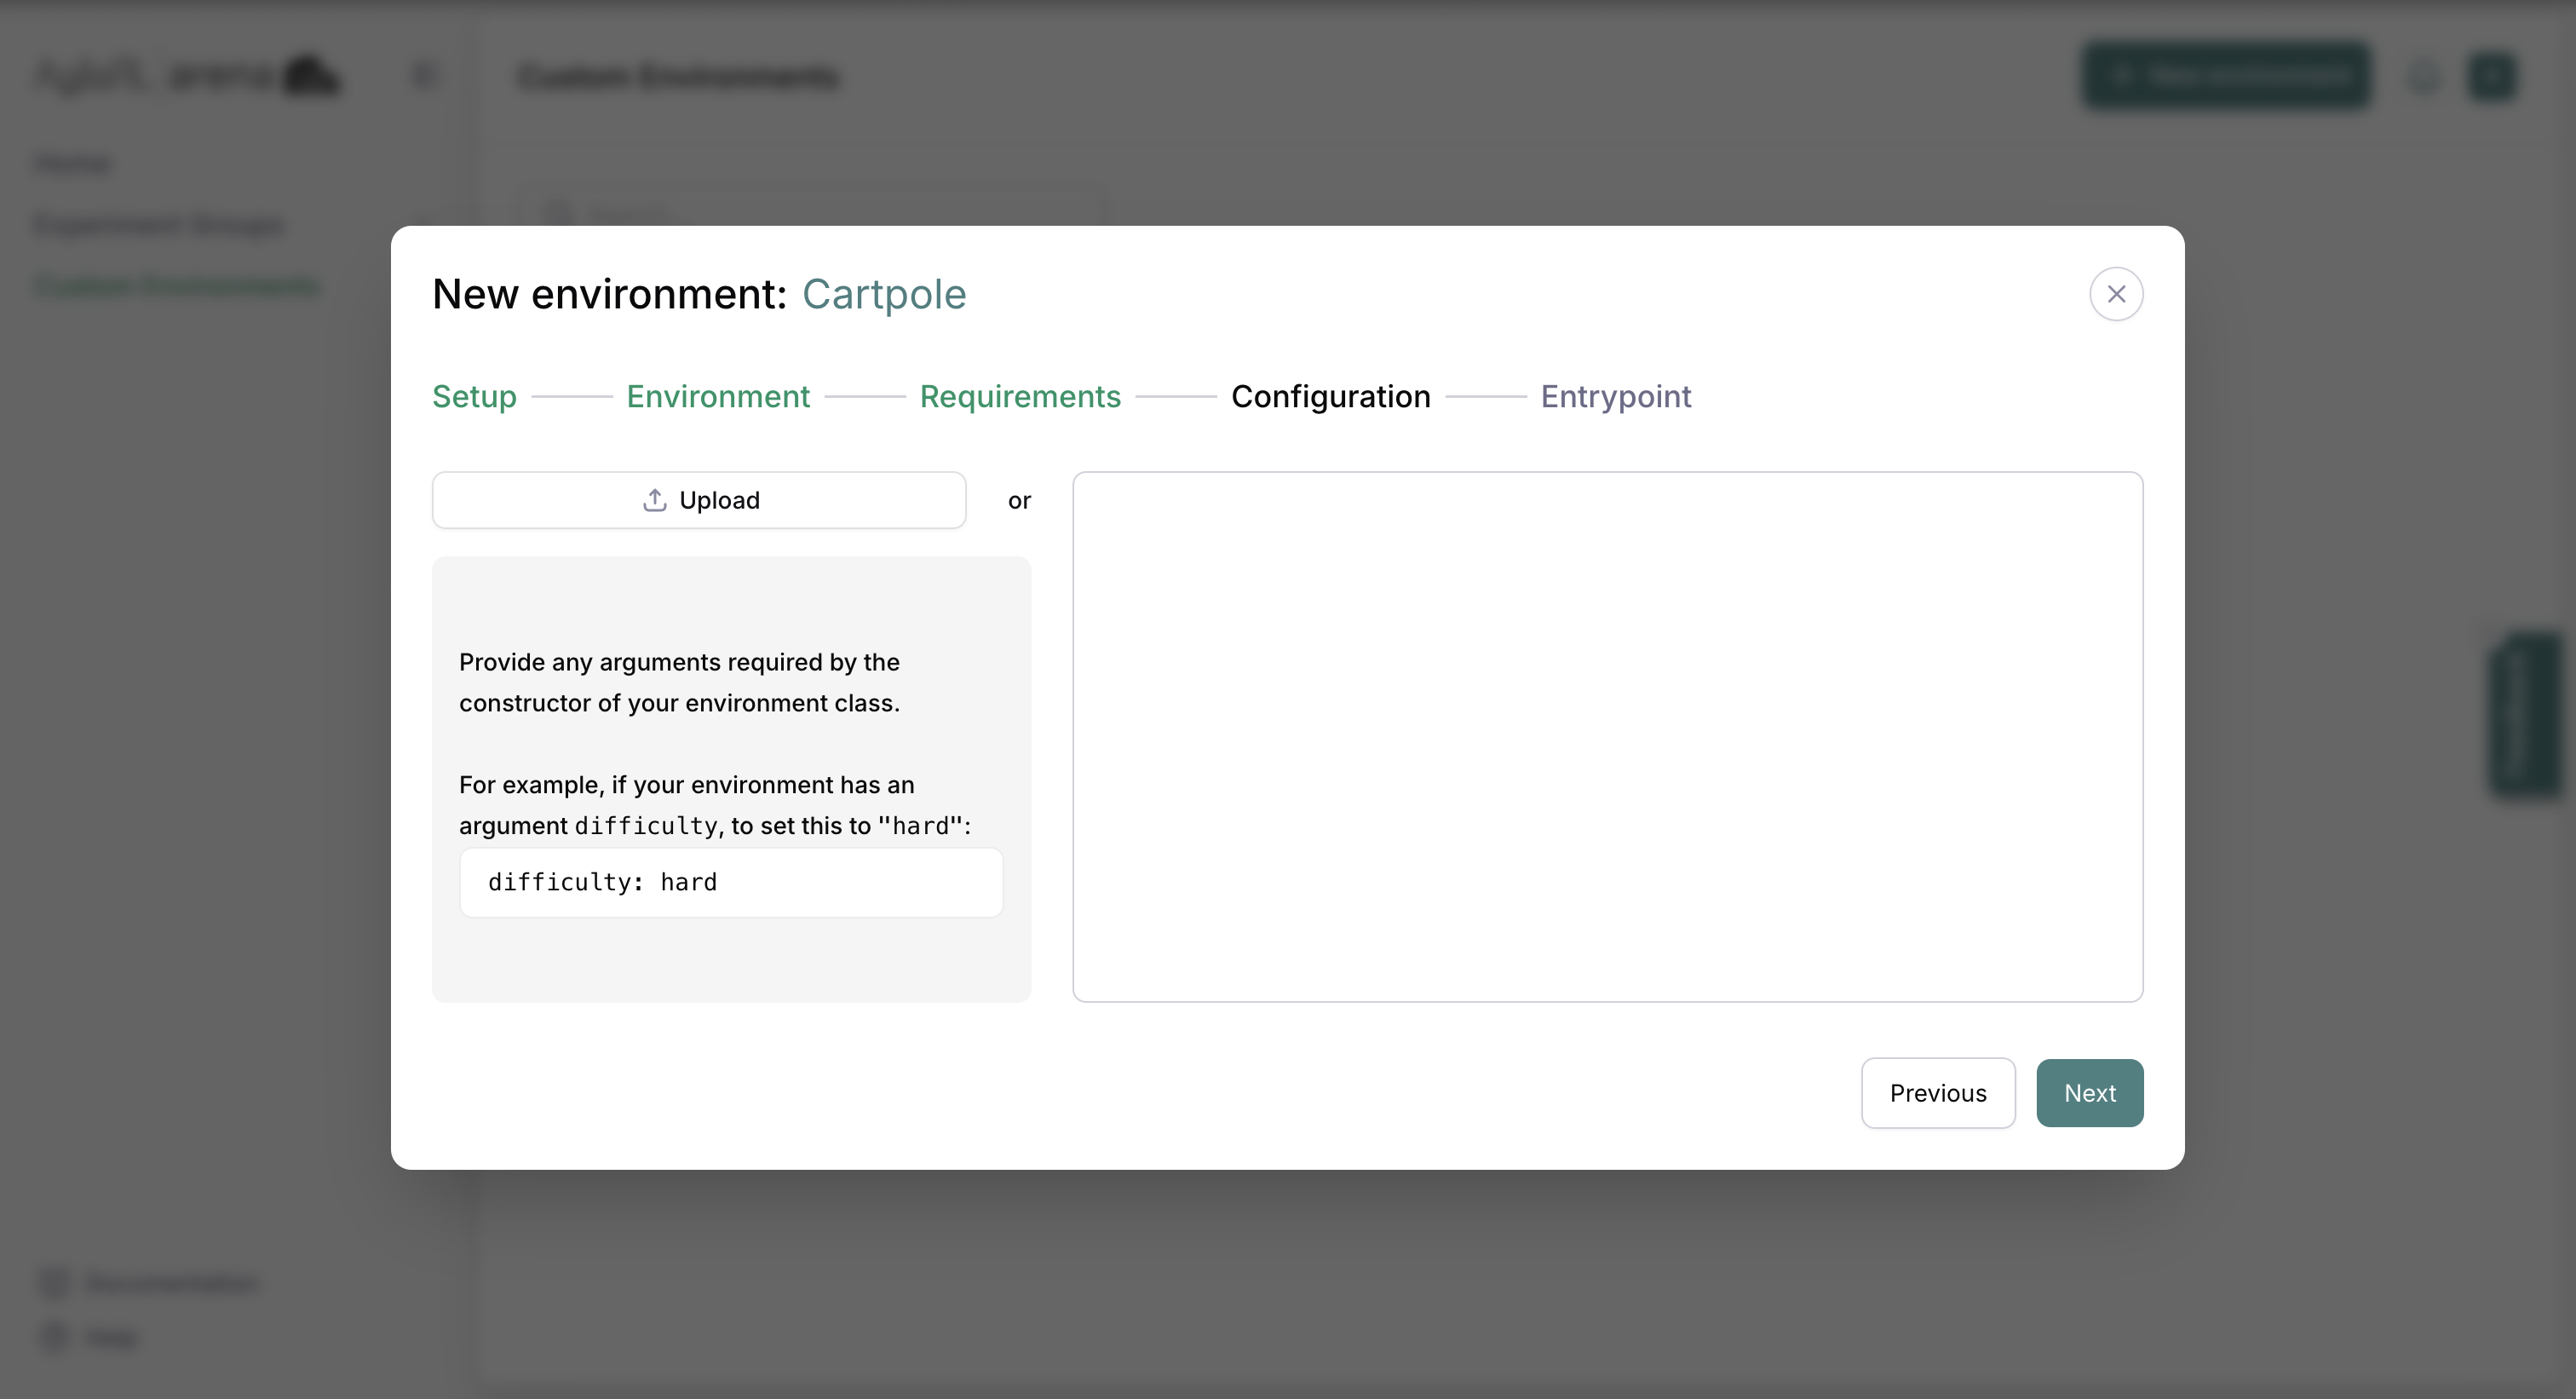Switch to the Environment step
Viewport: 2576px width, 1399px height.
(x=718, y=396)
